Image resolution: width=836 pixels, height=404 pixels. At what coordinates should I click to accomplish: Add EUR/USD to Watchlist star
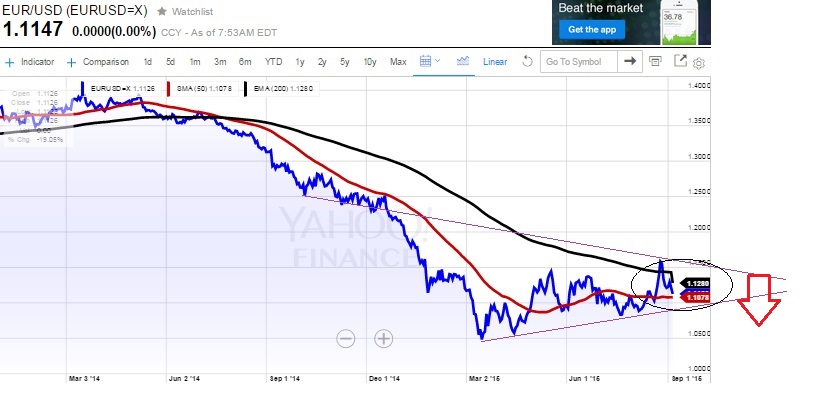coord(164,12)
